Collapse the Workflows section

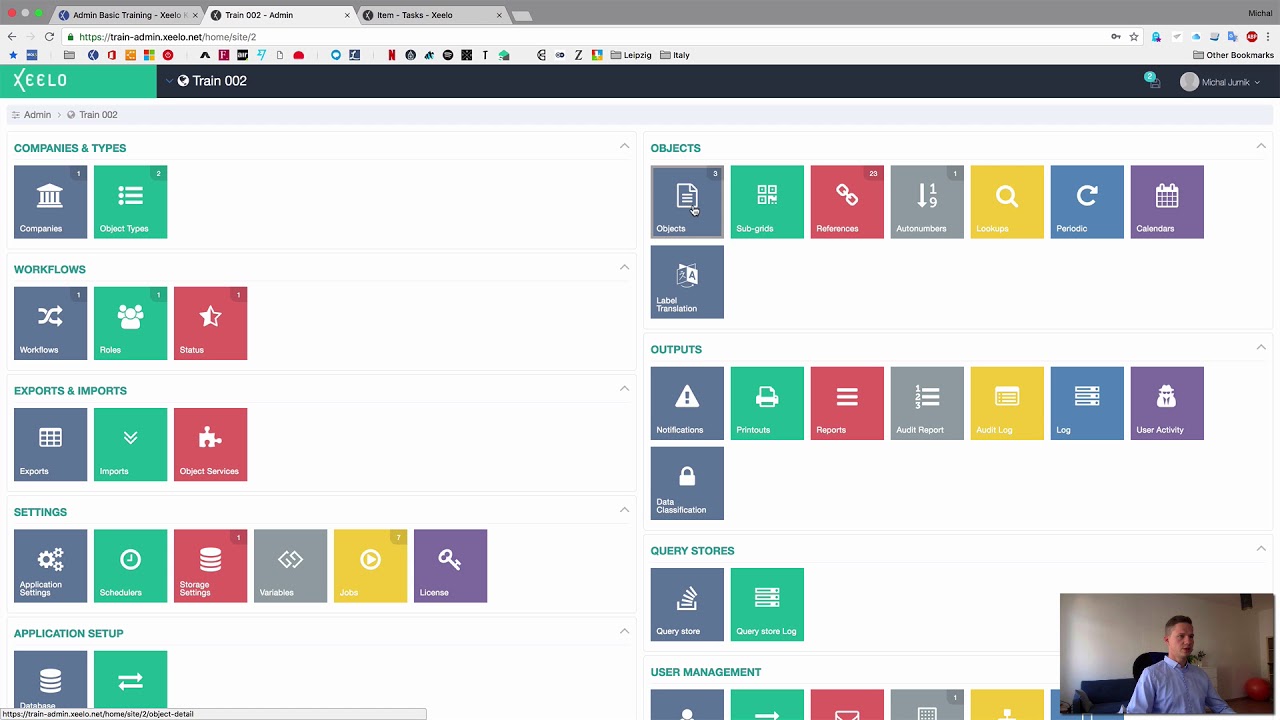[624, 267]
